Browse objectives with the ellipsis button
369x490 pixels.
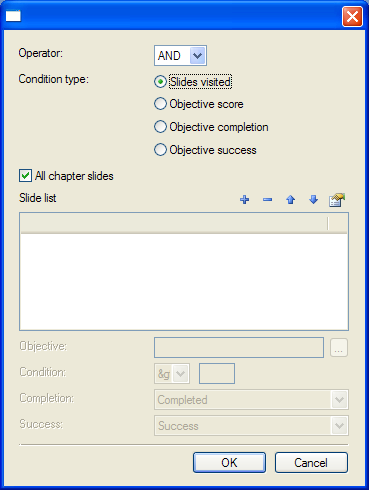click(x=339, y=348)
